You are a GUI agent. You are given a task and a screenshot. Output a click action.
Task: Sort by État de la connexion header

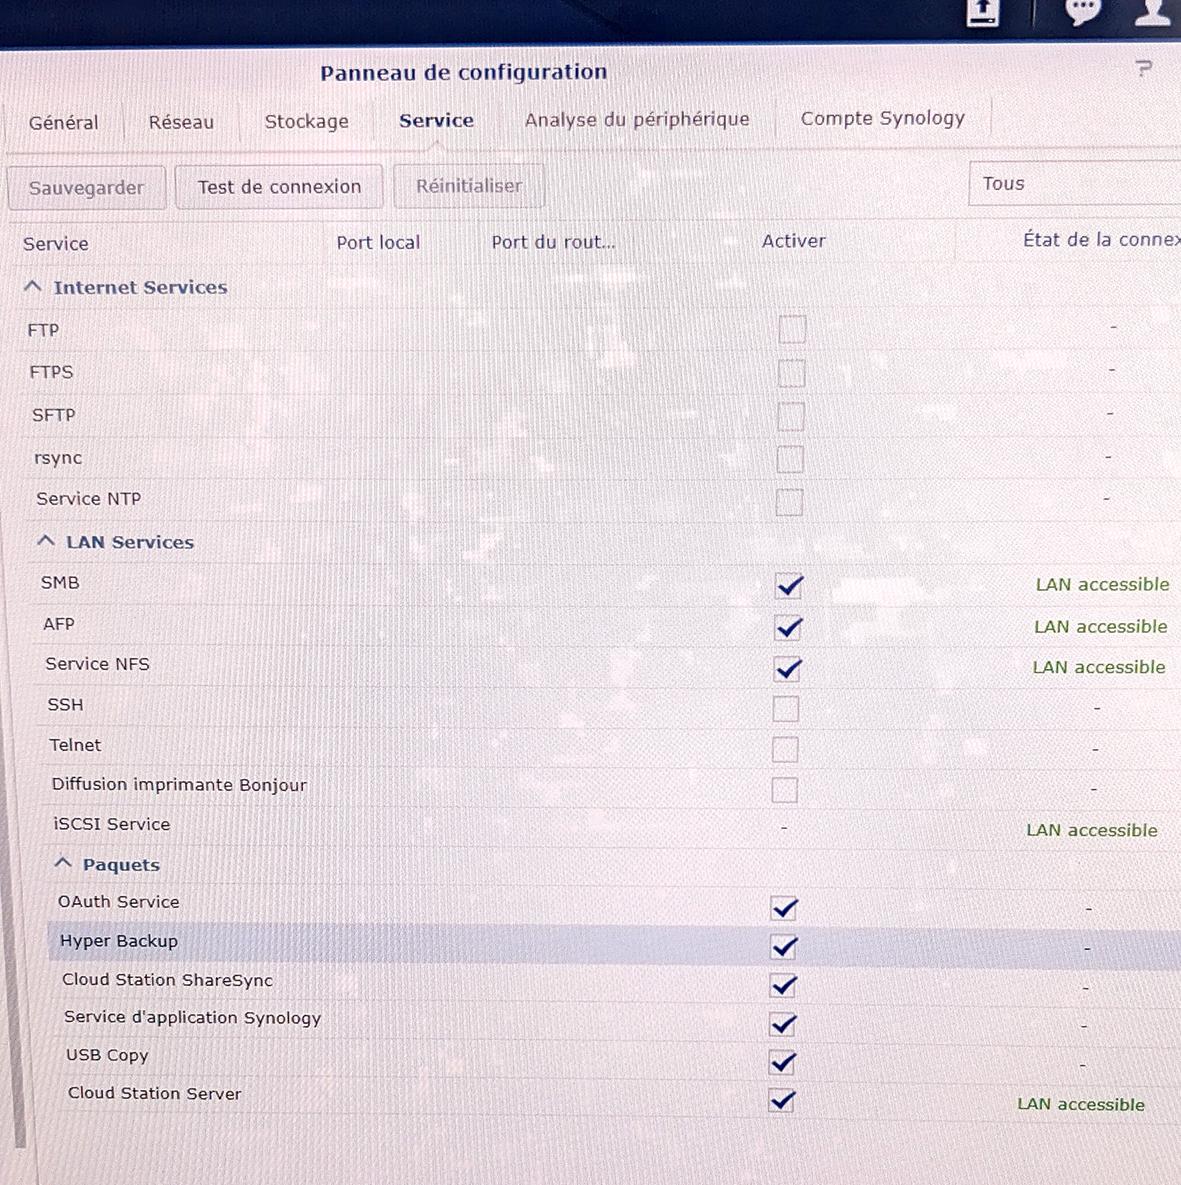point(1102,240)
